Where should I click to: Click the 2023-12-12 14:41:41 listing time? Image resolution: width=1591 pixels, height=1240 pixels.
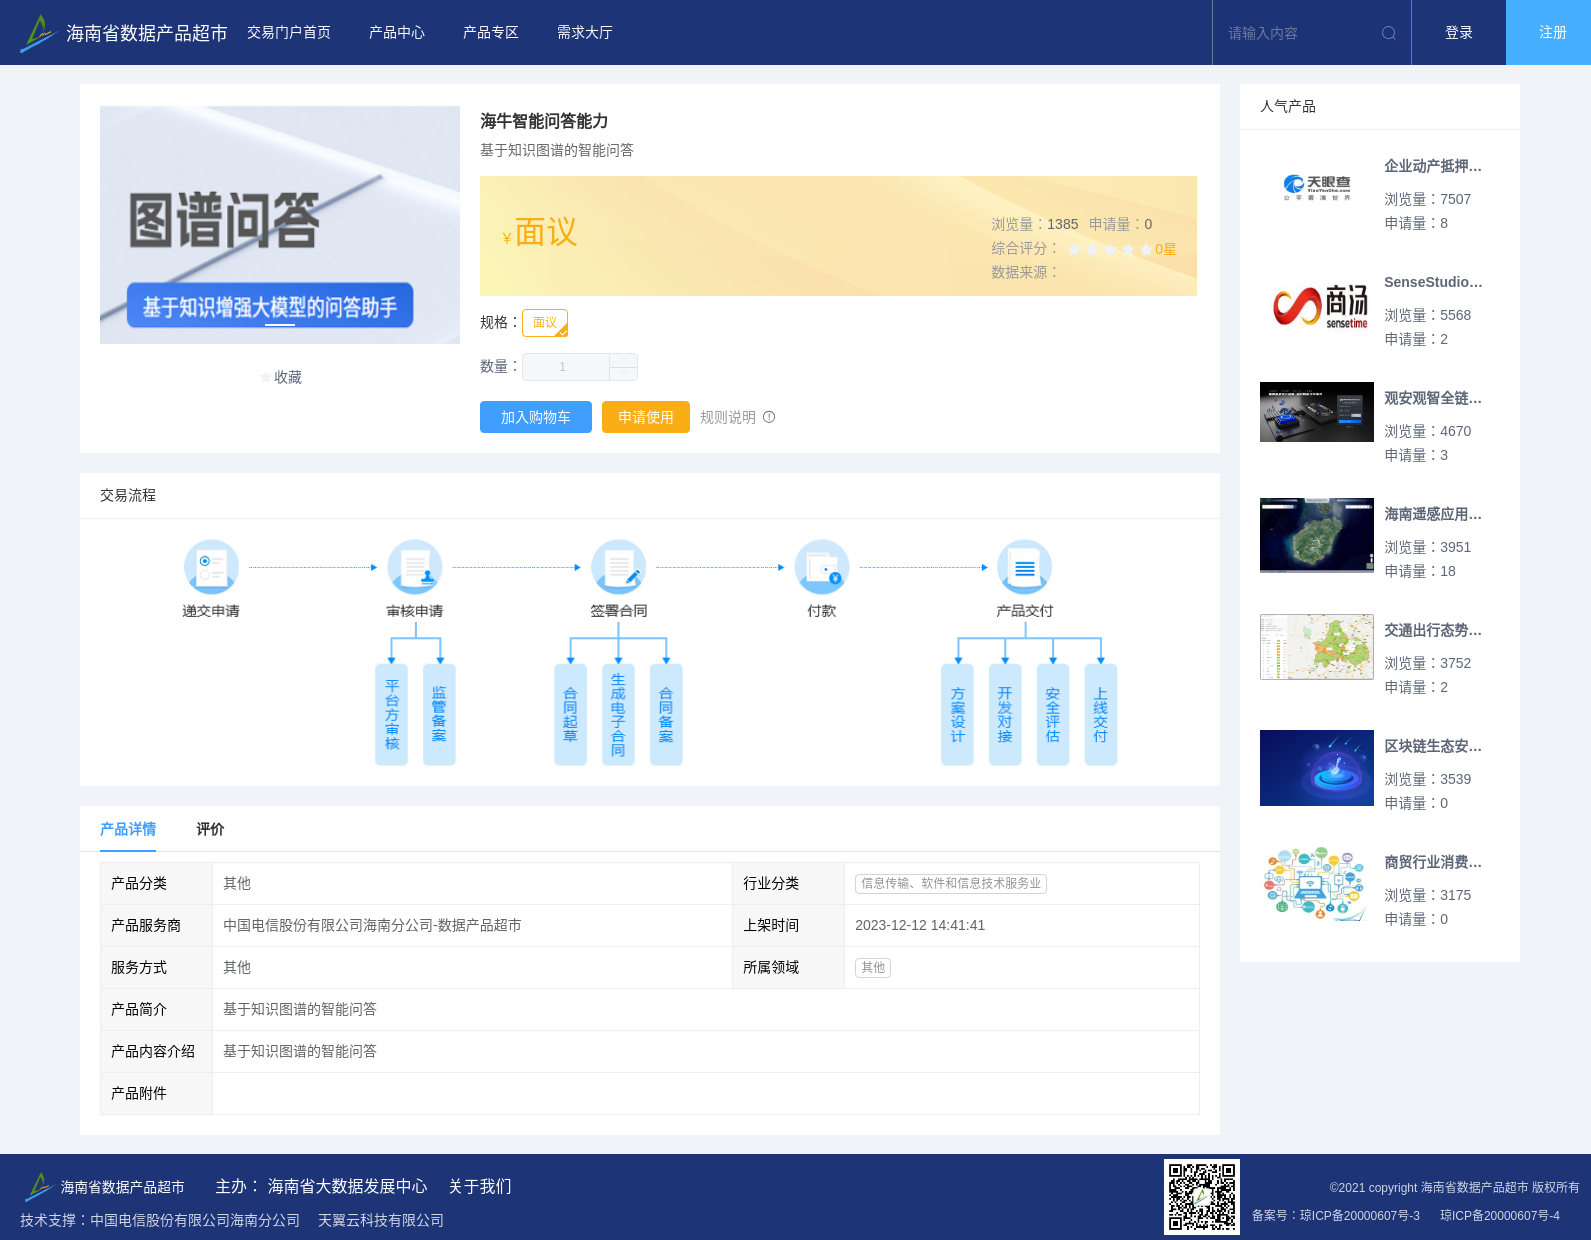click(x=920, y=926)
